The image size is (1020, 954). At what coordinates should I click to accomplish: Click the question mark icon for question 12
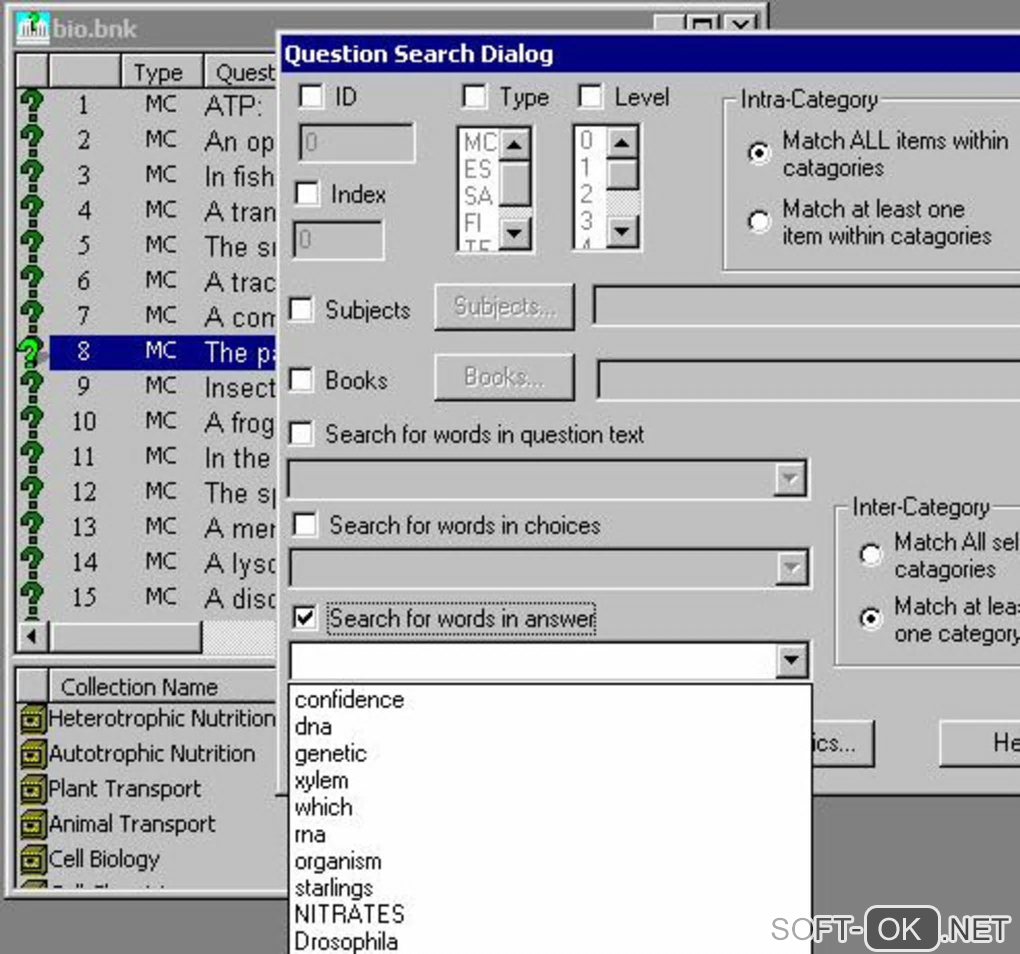click(x=32, y=491)
